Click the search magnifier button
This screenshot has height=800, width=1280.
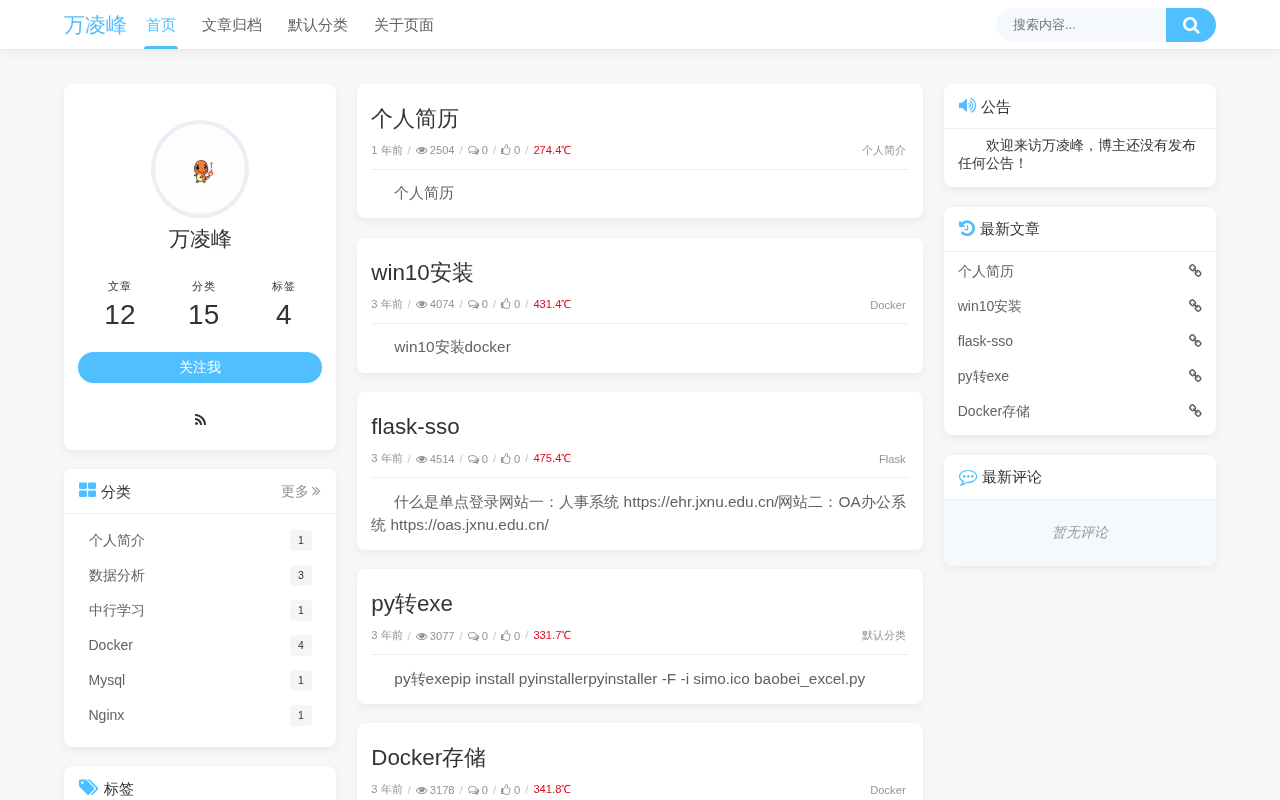click(1191, 25)
